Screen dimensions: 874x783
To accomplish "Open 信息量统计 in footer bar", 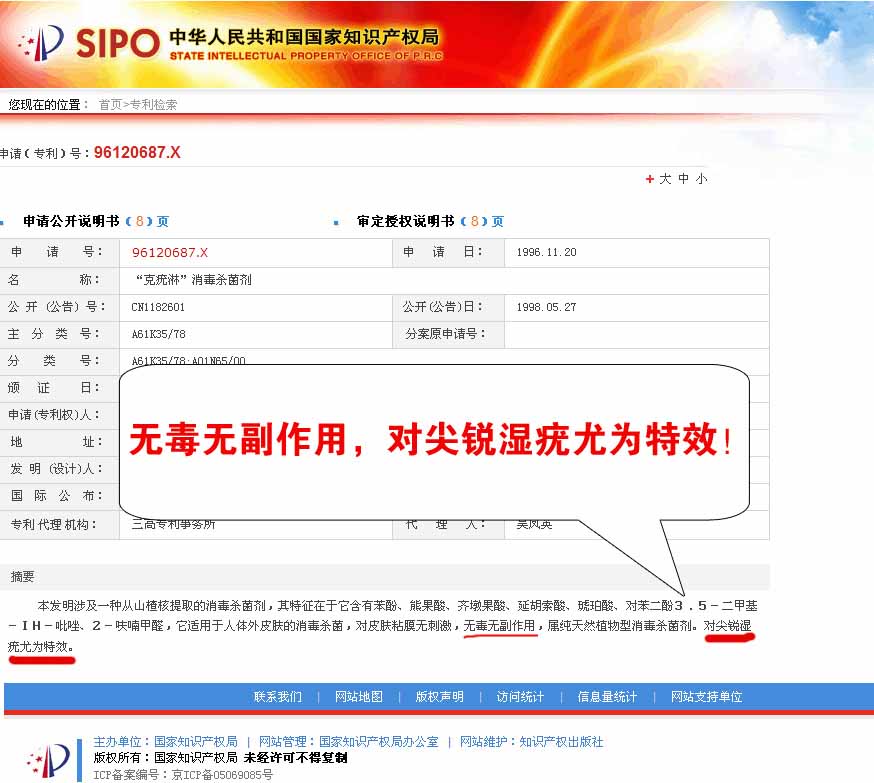I will [607, 697].
